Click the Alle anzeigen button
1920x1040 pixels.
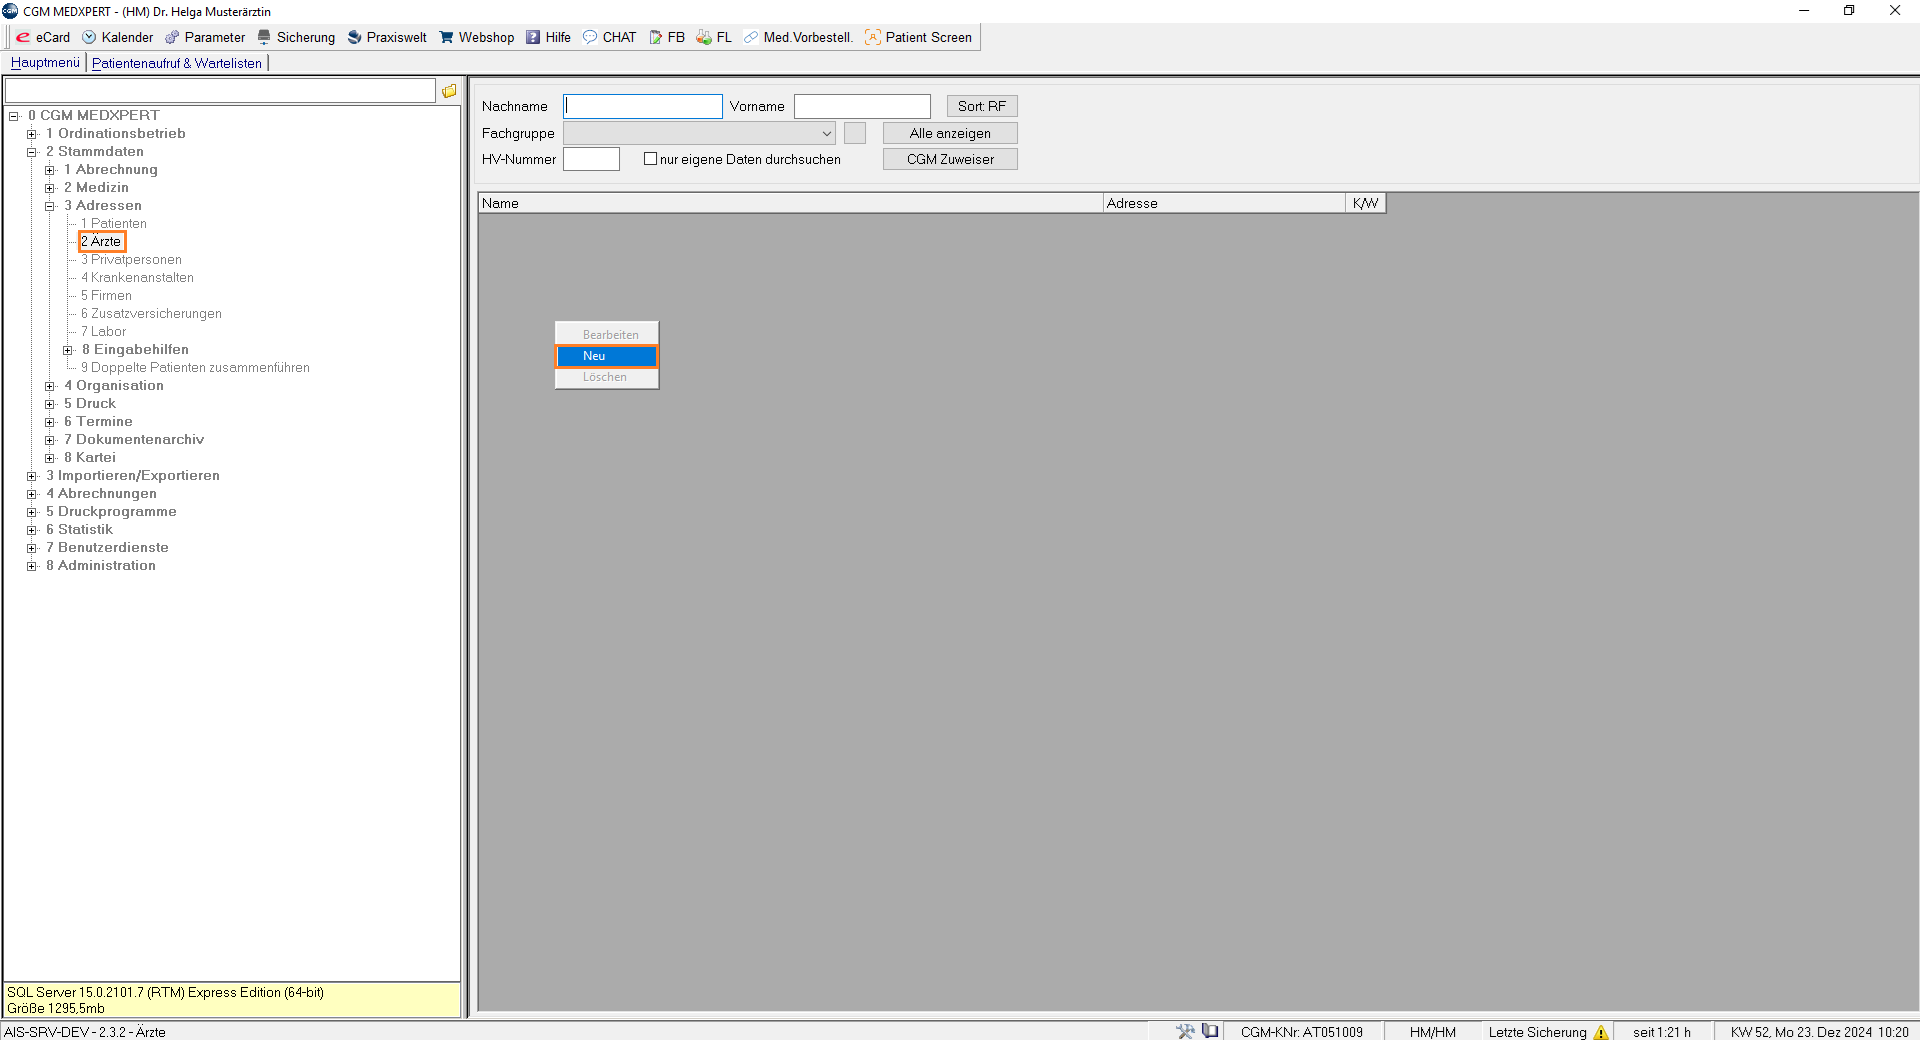[x=950, y=133]
